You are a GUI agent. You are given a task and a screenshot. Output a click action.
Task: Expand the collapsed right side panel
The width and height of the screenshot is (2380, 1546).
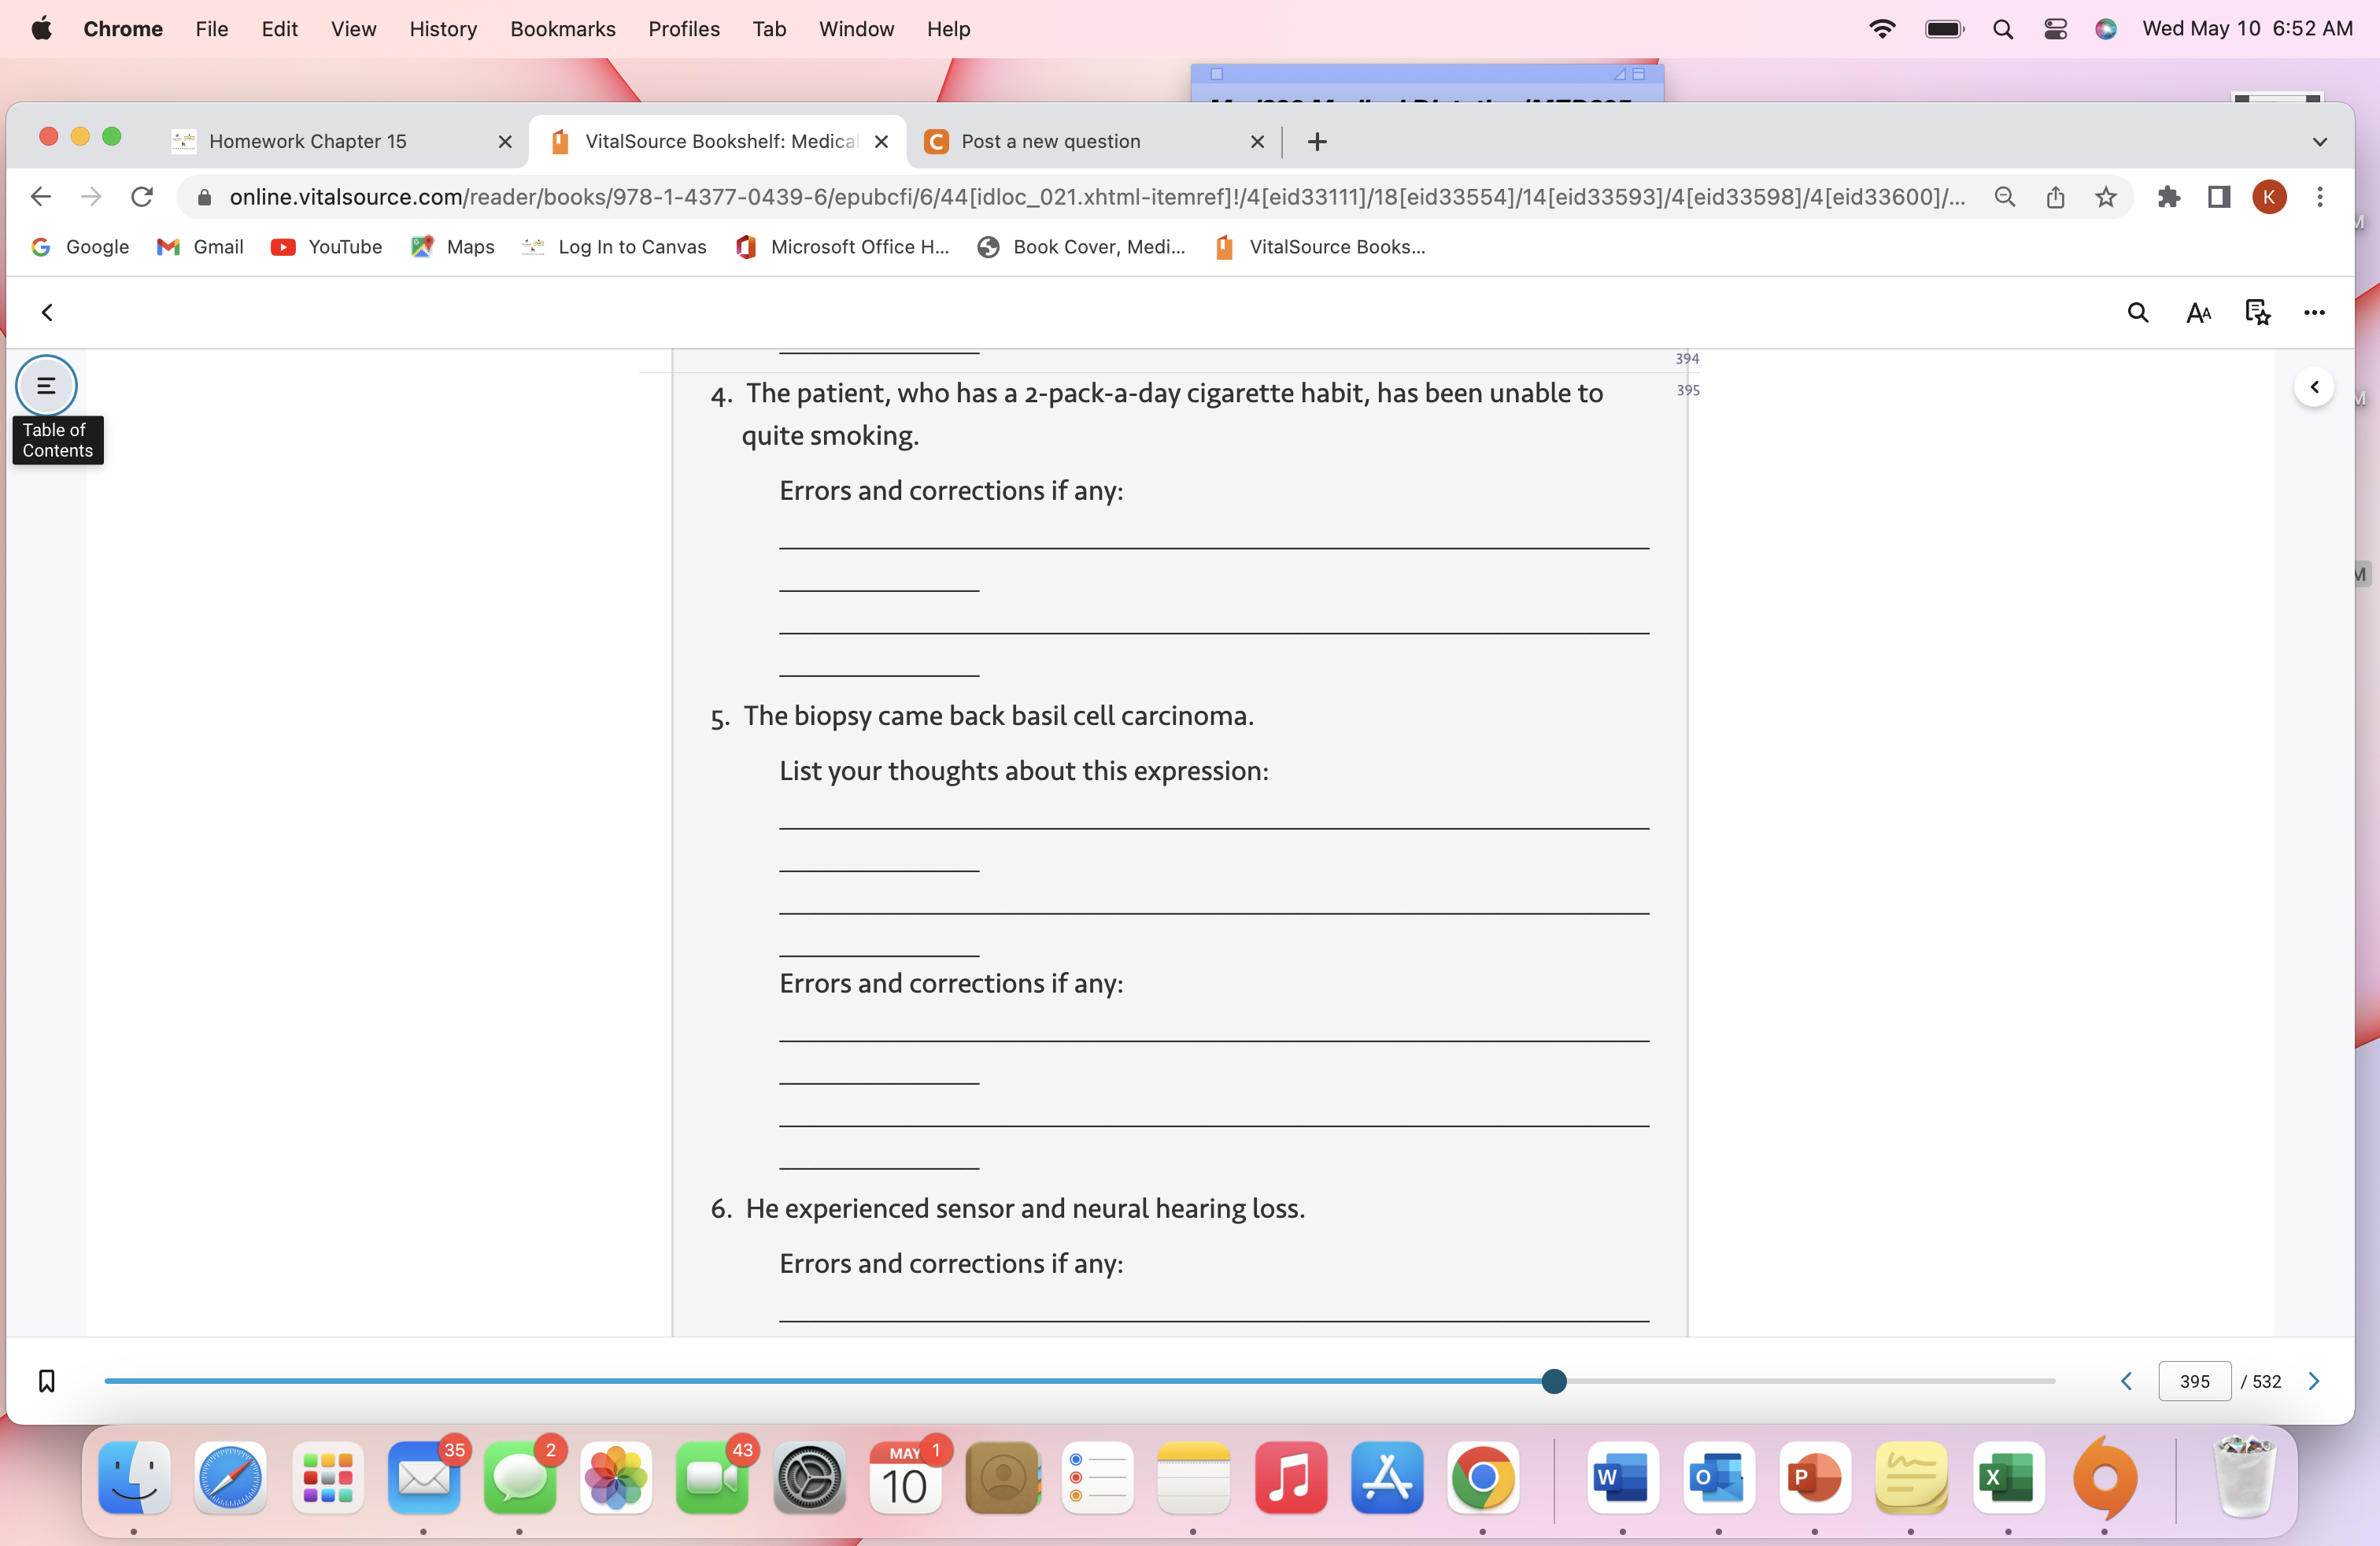2314,387
